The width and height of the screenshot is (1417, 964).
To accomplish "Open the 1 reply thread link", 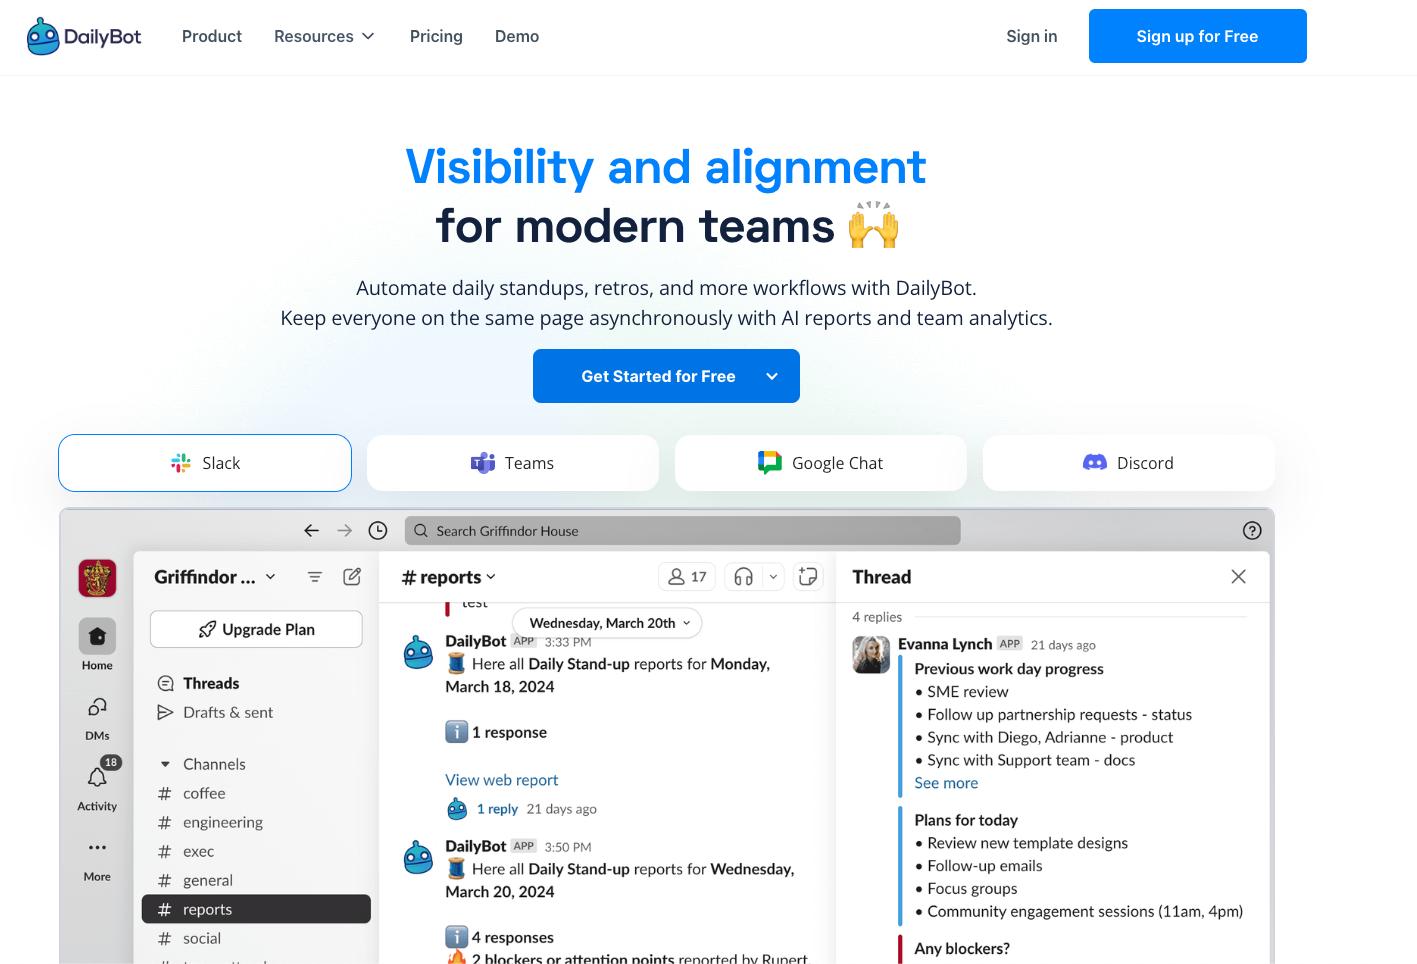I will pyautogui.click(x=497, y=809).
